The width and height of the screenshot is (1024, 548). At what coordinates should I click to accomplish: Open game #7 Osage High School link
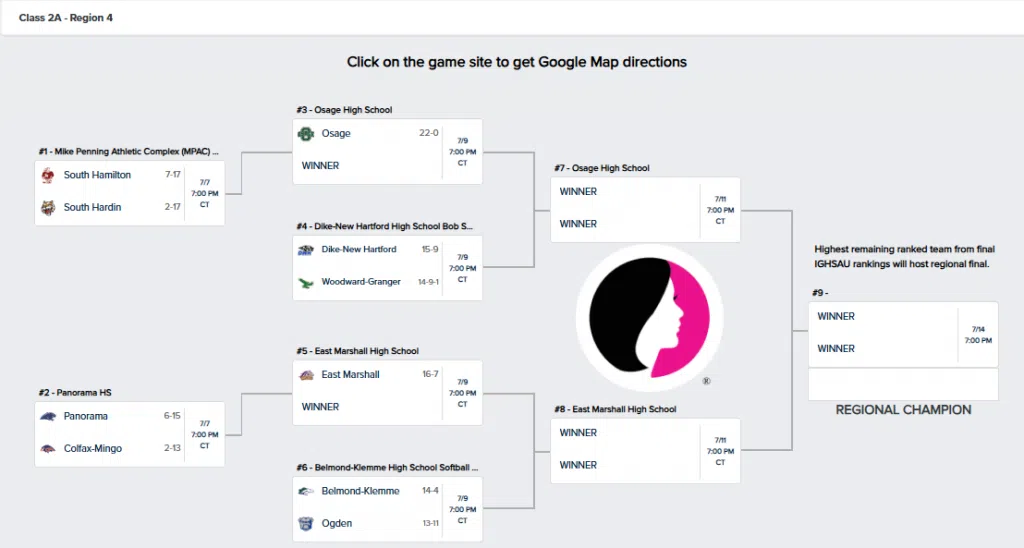(600, 168)
